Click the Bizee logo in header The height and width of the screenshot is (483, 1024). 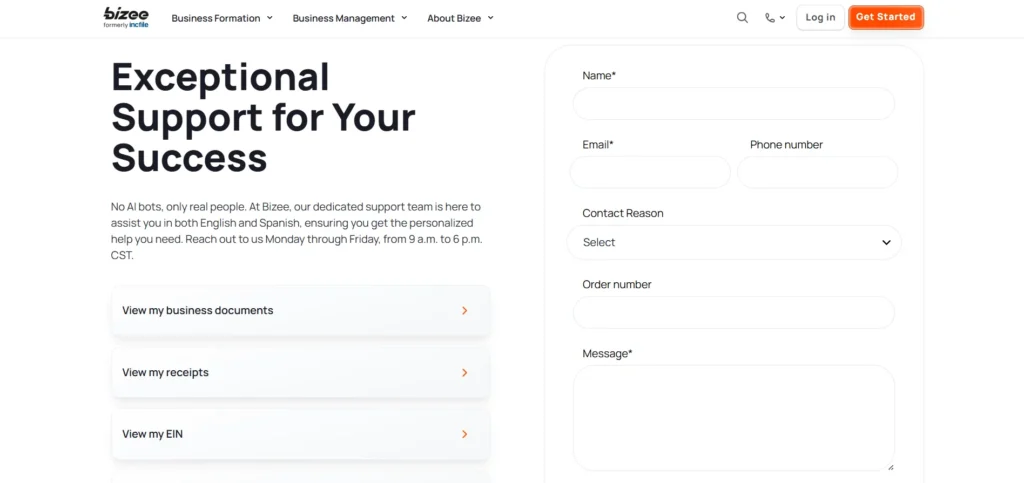coord(125,17)
